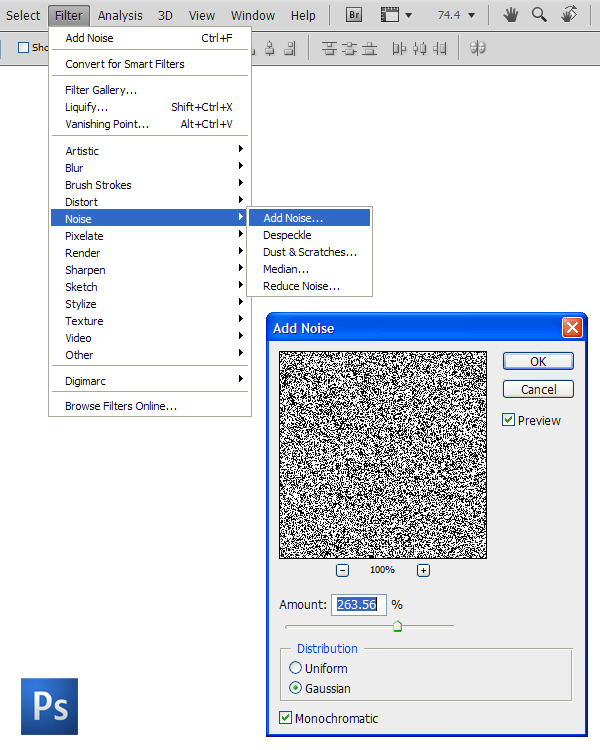This screenshot has width=600, height=750.
Task: Select the Rotate View tool icon
Action: [568, 14]
